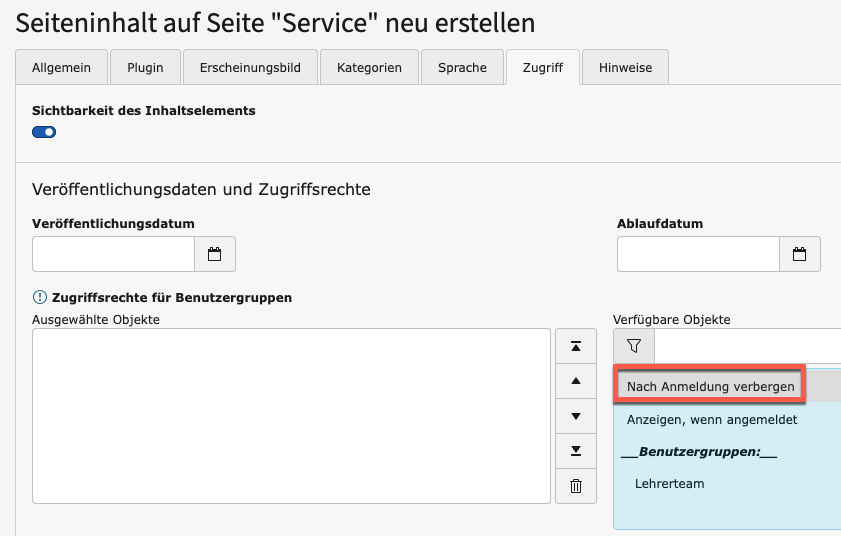Select the Zugriff tab
The image size is (841, 536).
(543, 68)
